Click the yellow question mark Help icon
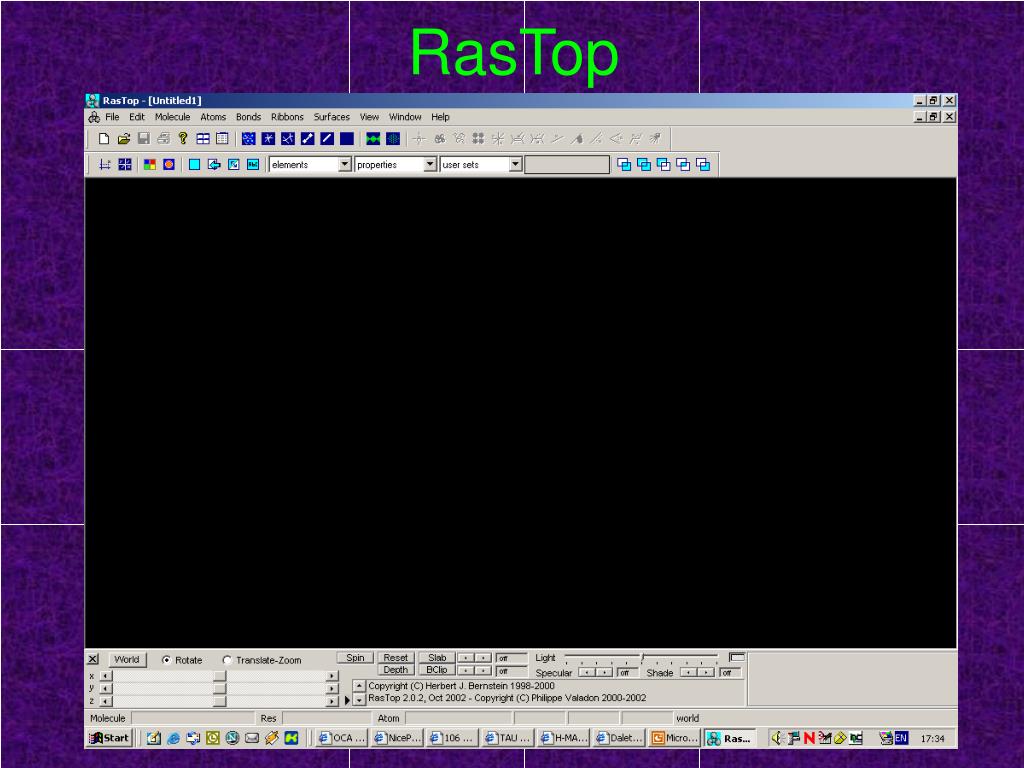This screenshot has height=768, width=1024. [183, 138]
